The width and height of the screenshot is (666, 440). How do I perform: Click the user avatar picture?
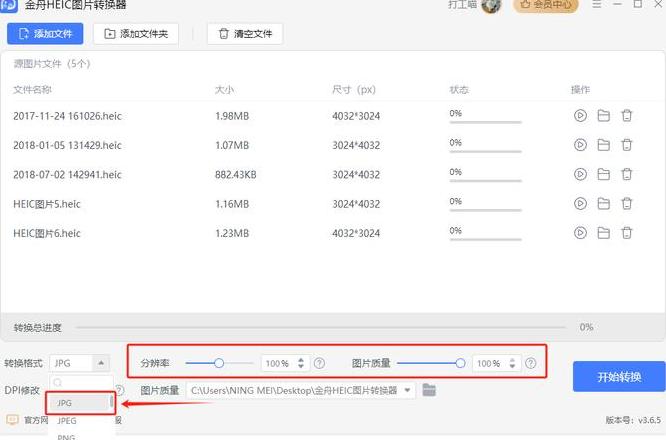[491, 5]
